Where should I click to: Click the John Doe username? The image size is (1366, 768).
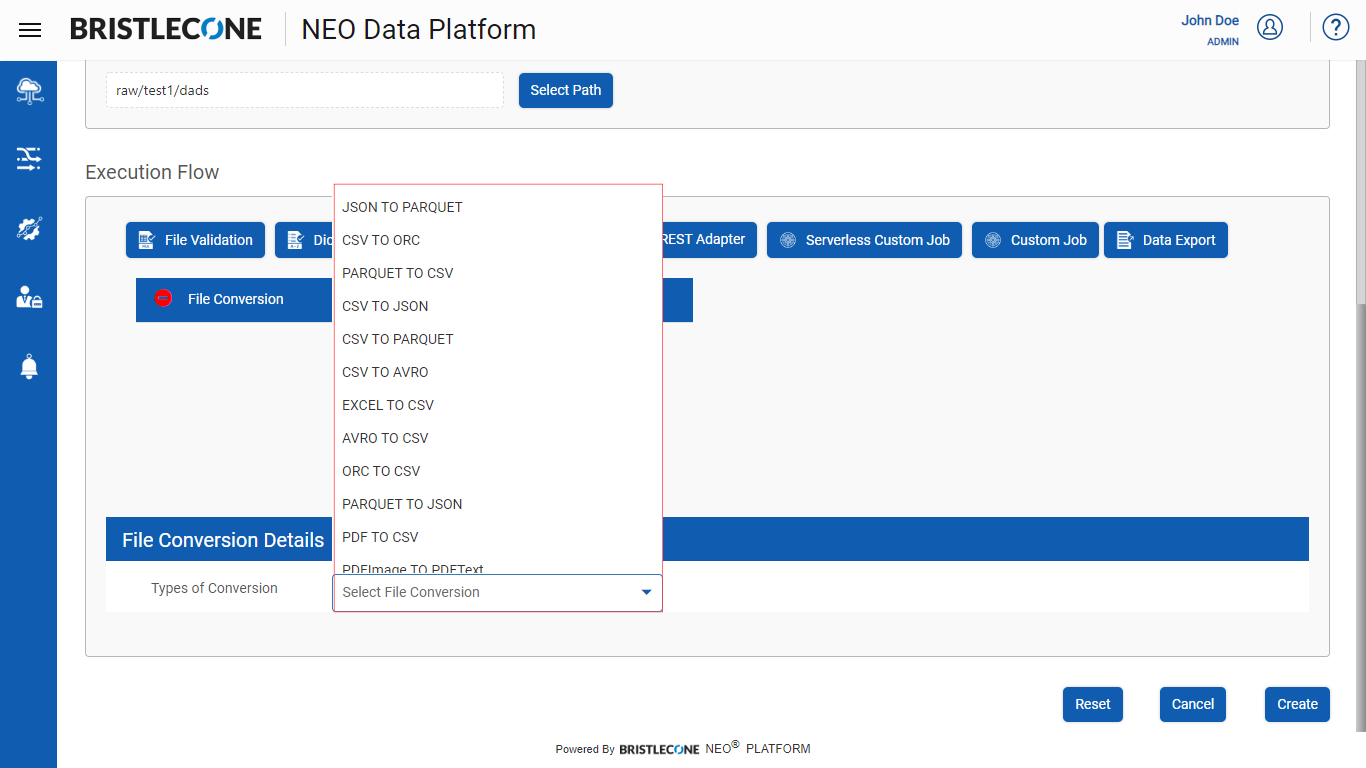pyautogui.click(x=1210, y=20)
